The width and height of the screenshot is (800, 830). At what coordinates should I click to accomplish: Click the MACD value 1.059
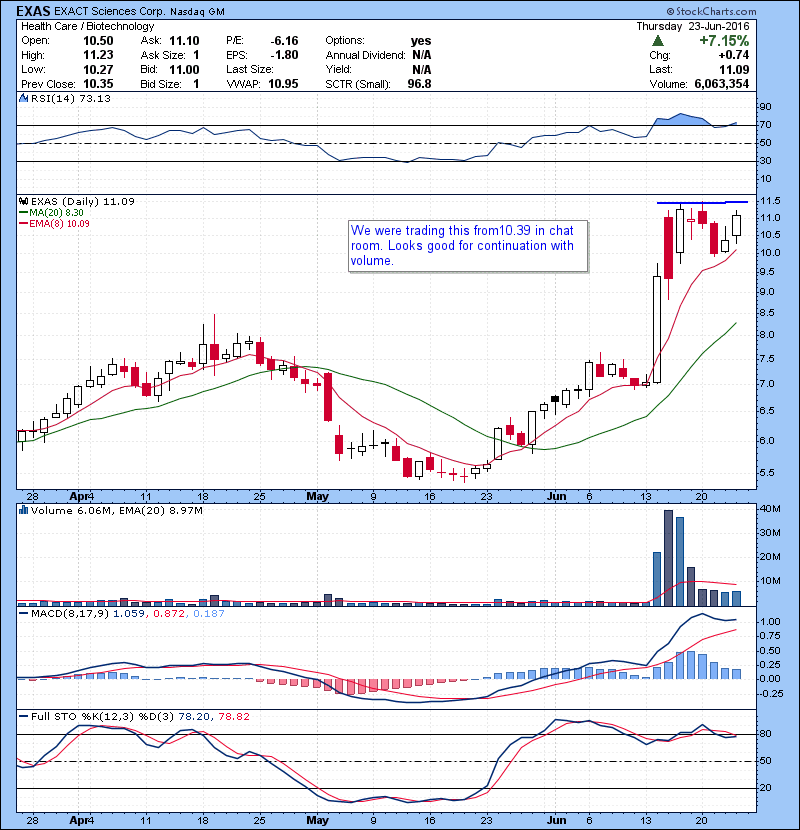coord(128,614)
